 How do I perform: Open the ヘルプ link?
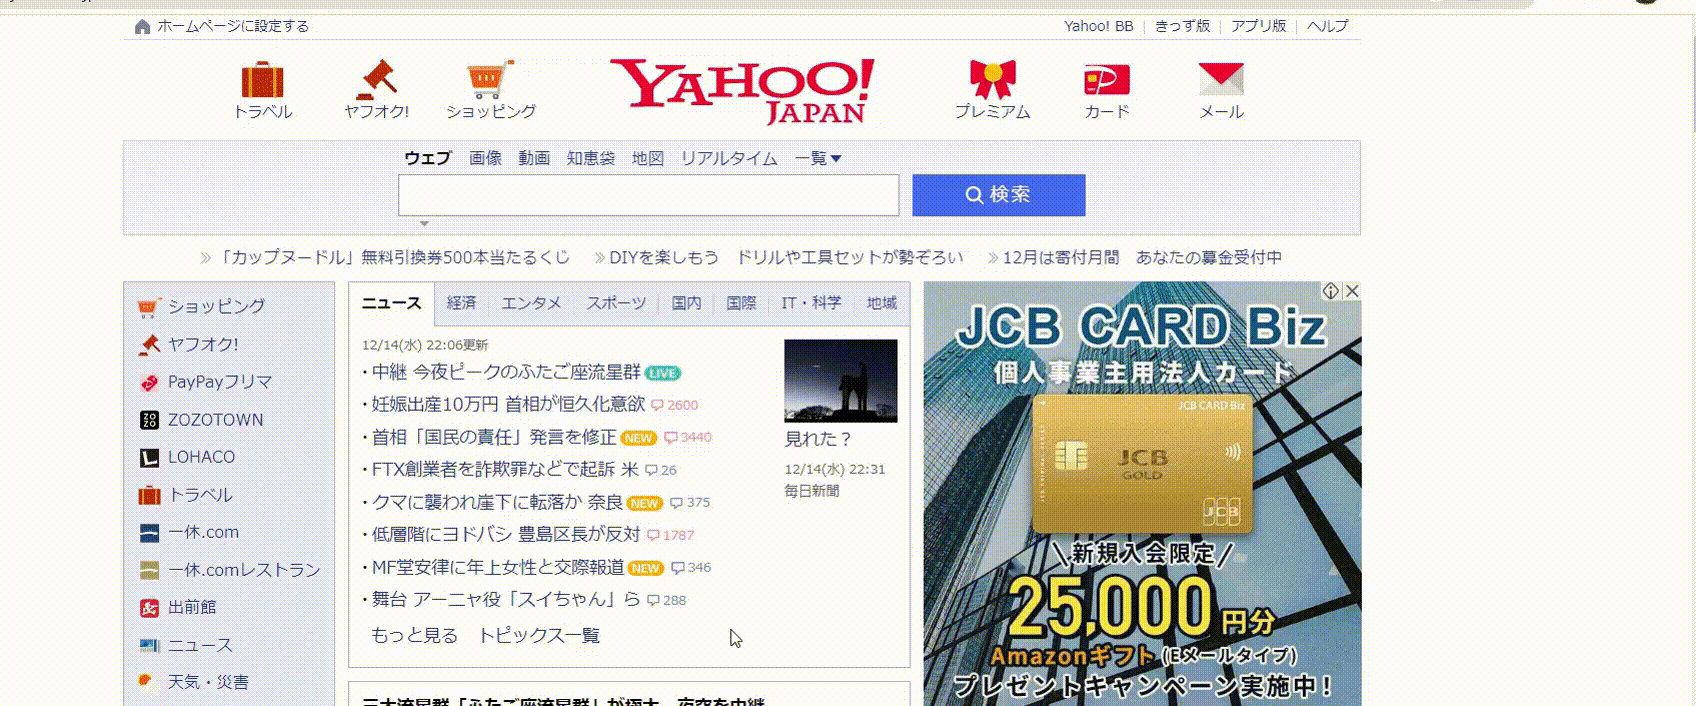[x=1328, y=26]
